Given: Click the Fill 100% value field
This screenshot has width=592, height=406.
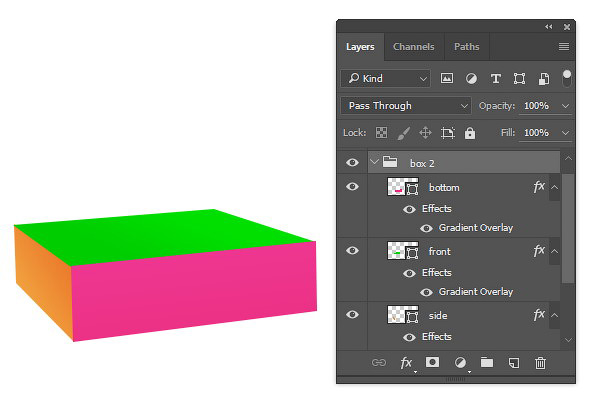Looking at the screenshot, I should tap(536, 133).
